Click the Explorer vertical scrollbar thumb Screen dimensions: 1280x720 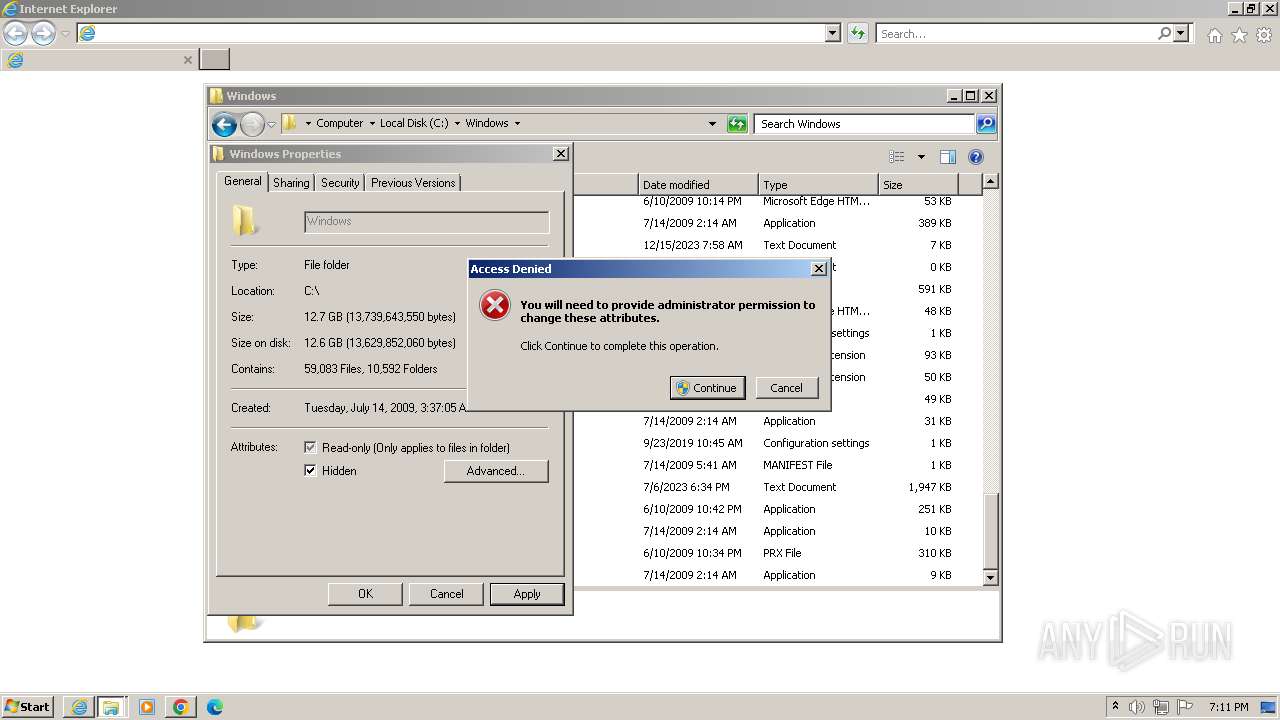tap(990, 531)
